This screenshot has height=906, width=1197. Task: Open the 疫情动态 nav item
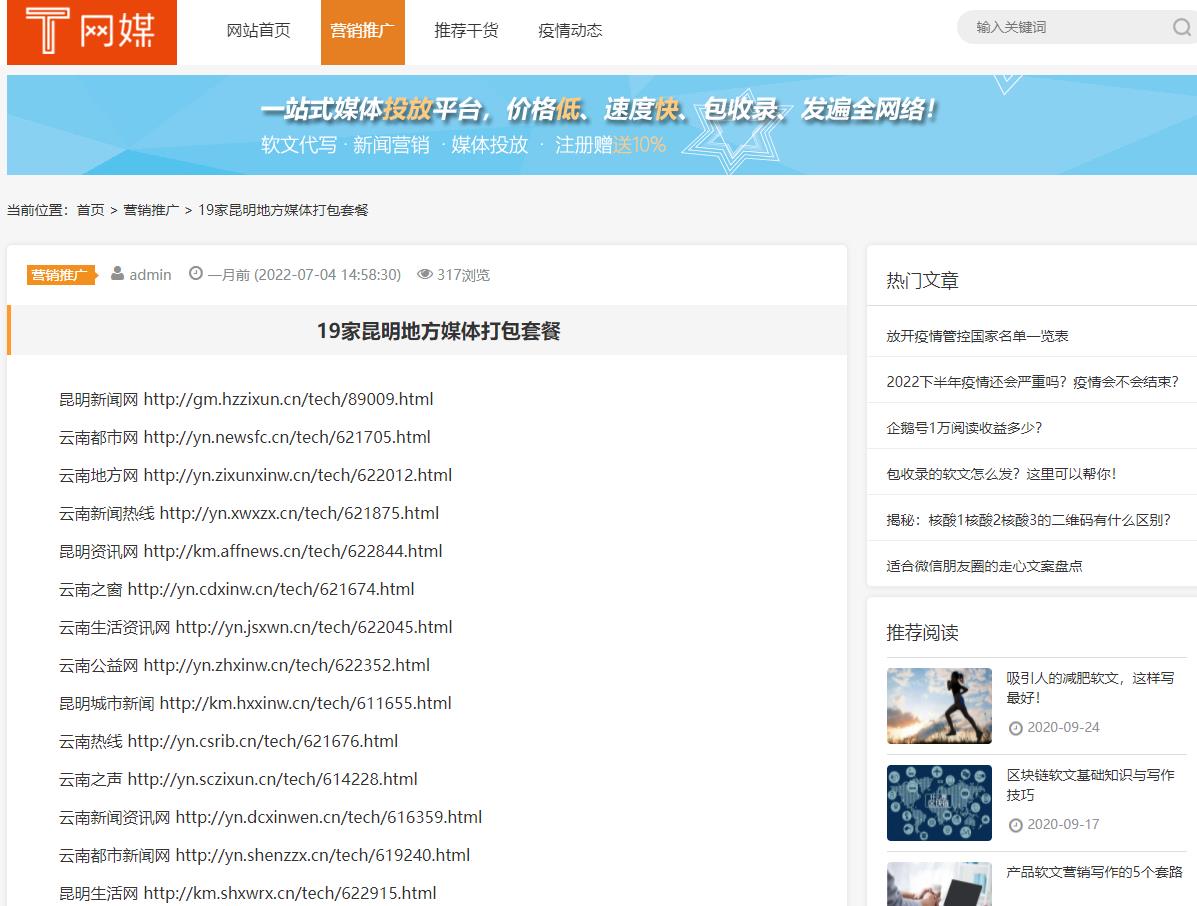pyautogui.click(x=569, y=31)
